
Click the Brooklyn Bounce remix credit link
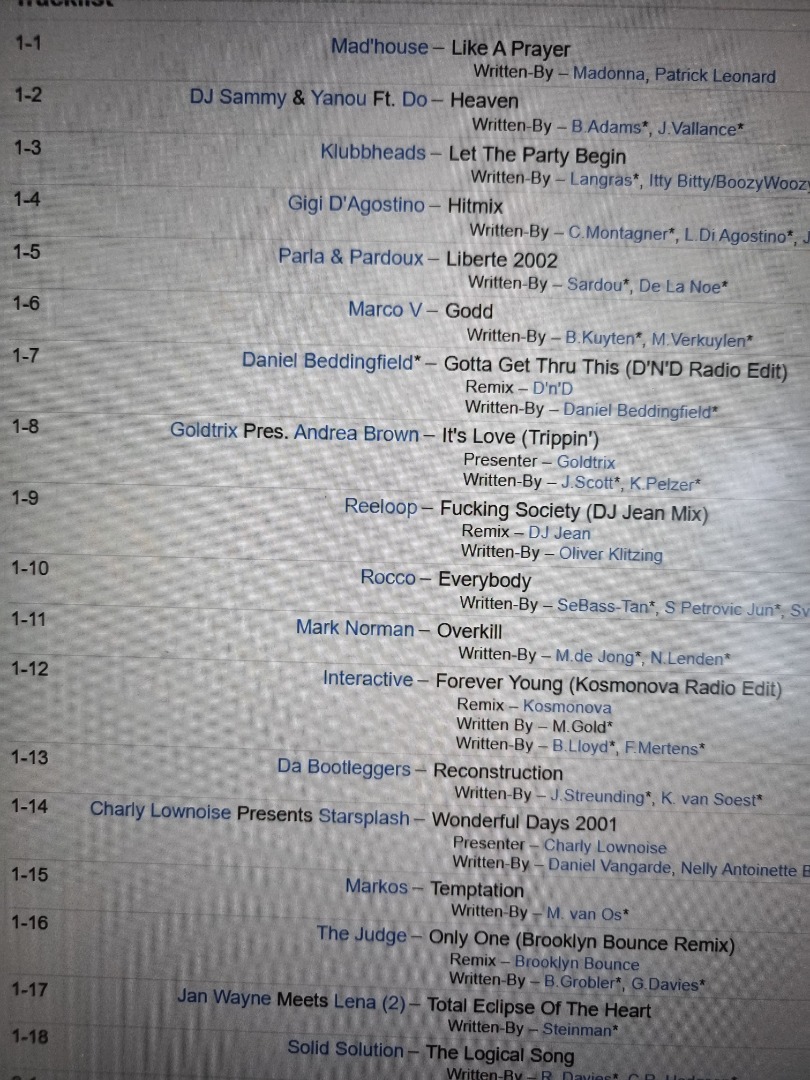(x=577, y=963)
